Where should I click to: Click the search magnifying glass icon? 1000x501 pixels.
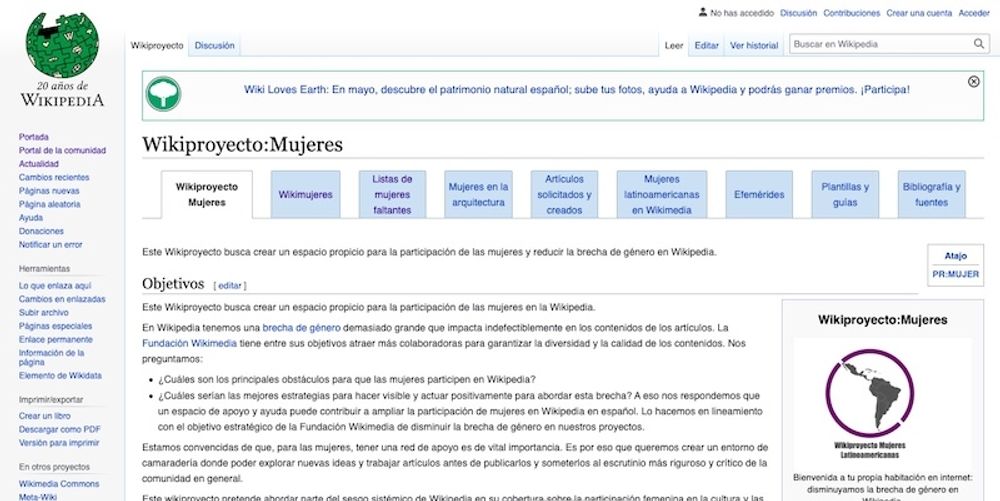coord(978,44)
